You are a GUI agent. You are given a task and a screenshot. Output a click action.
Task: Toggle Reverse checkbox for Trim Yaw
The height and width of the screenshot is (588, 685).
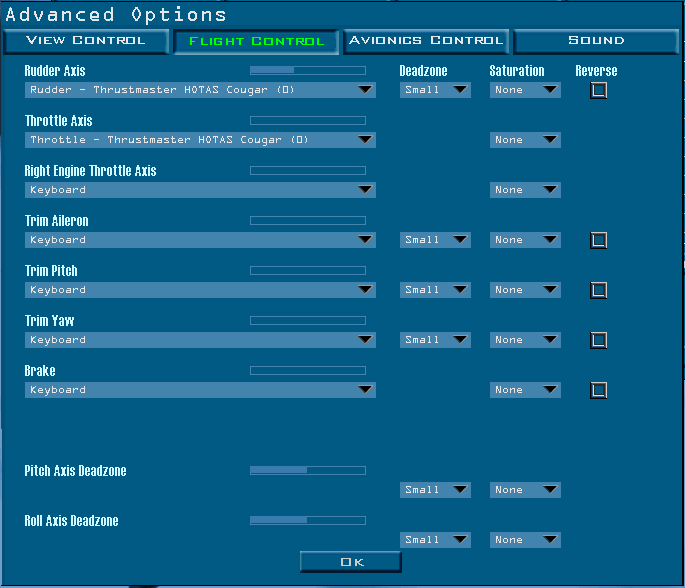tap(598, 340)
